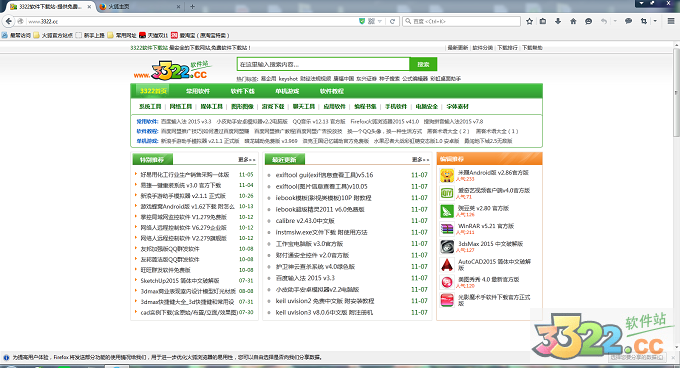The width and height of the screenshot is (680, 368).
Task: Expand dropdown arrow beside undo icon
Action: point(615,21)
